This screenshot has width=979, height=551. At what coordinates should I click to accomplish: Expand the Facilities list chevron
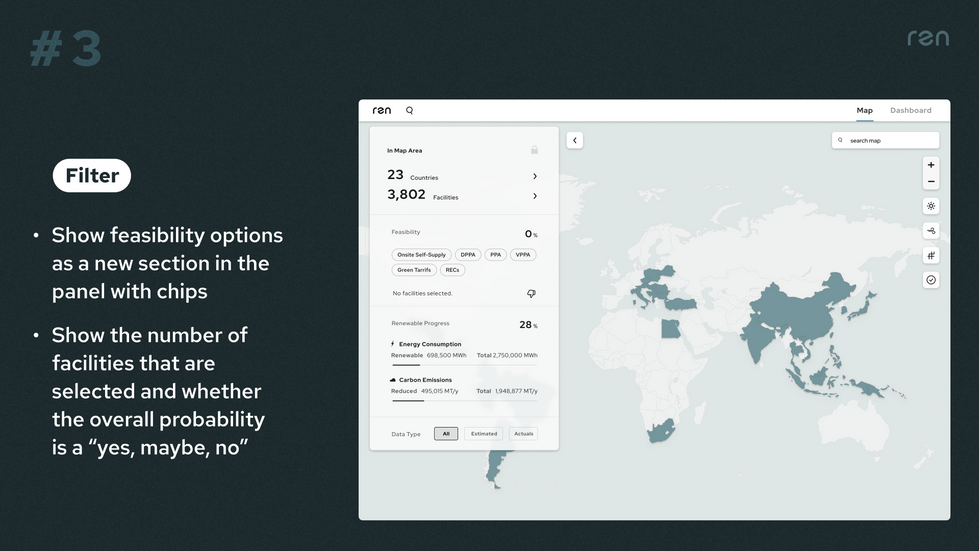point(535,196)
